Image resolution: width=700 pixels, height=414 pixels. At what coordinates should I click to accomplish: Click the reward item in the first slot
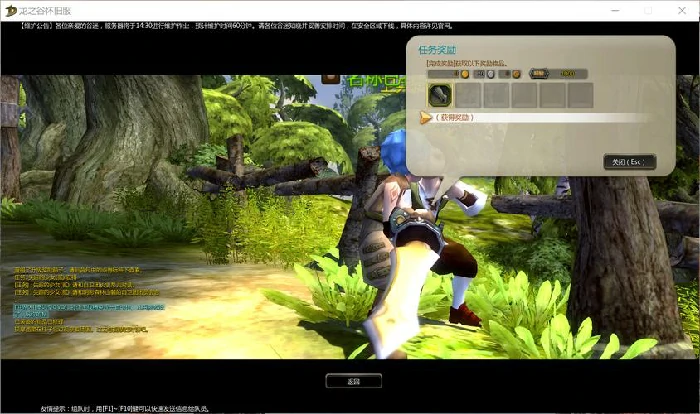click(x=440, y=95)
